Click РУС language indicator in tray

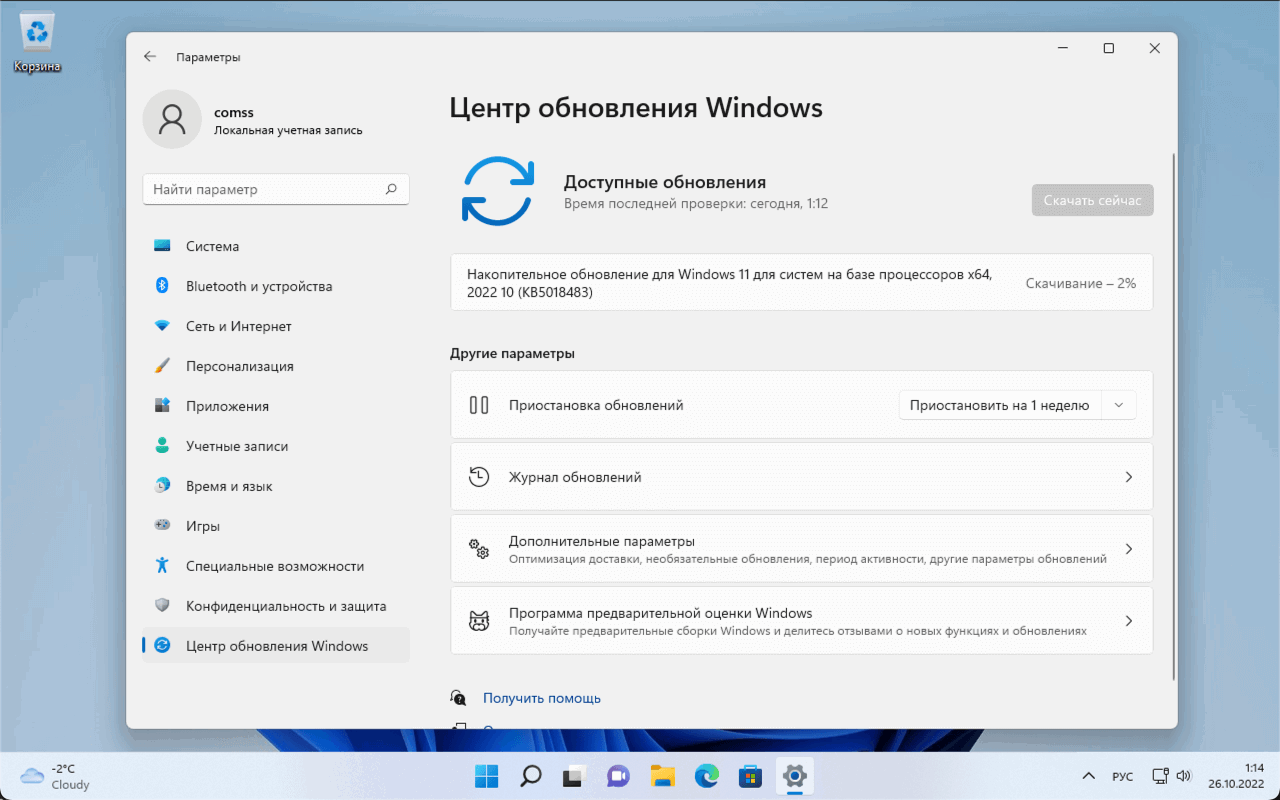point(1123,776)
